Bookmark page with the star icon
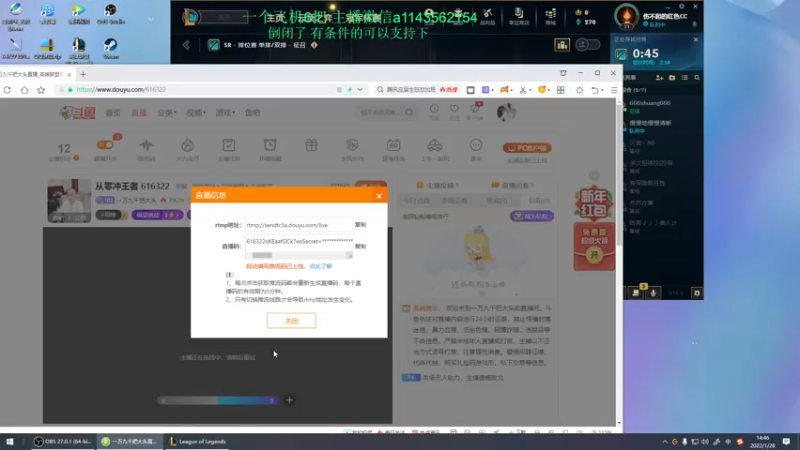This screenshot has width=800, height=450. (41, 90)
